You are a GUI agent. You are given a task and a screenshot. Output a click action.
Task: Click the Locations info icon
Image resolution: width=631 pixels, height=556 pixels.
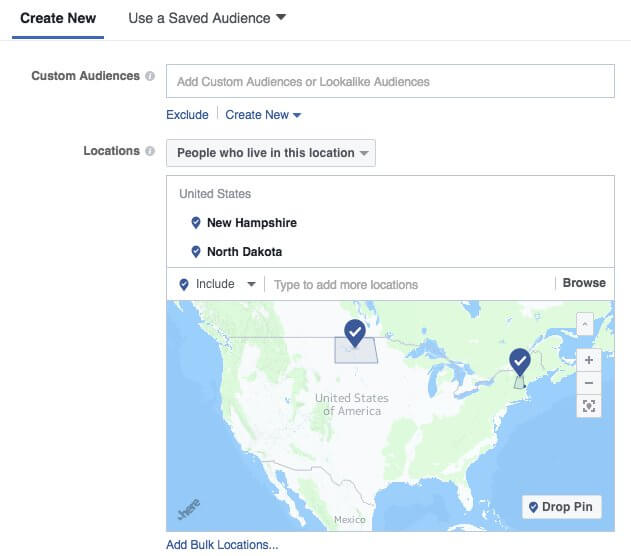coord(150,151)
